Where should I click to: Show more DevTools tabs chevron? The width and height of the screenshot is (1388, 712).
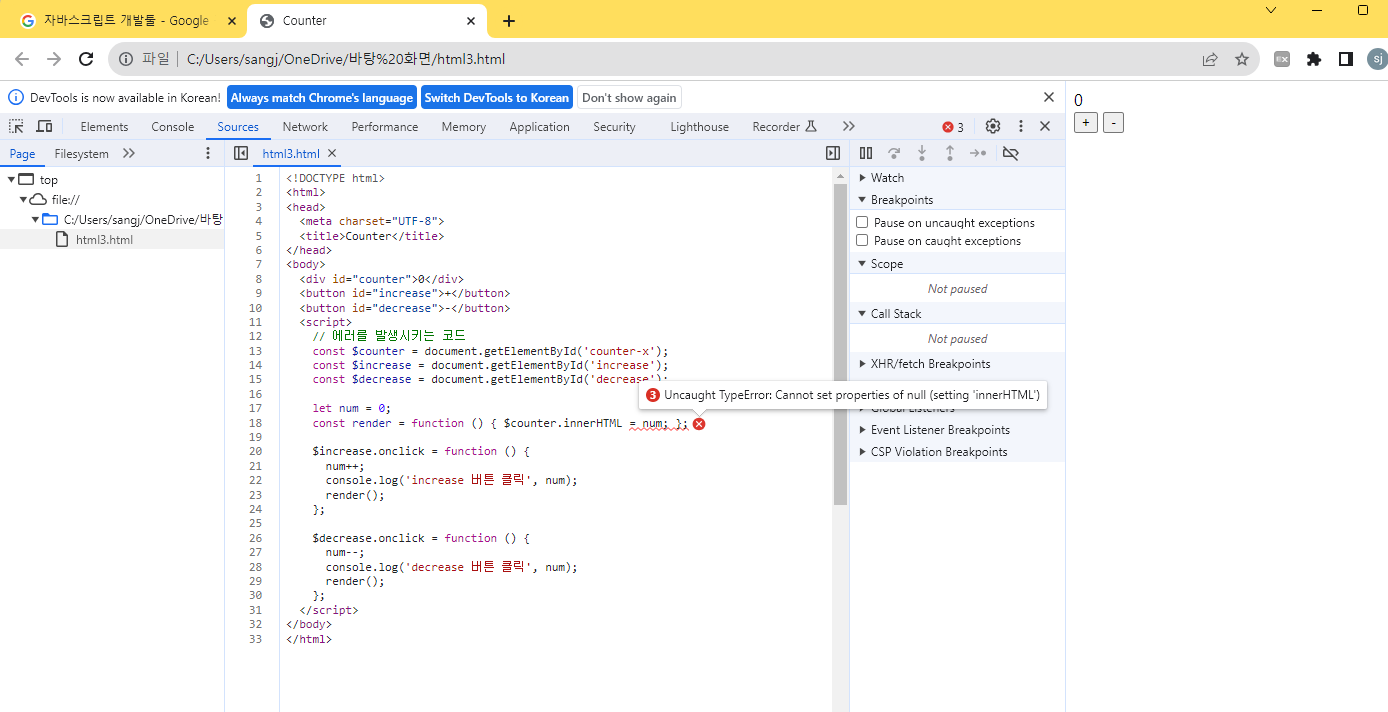(849, 127)
